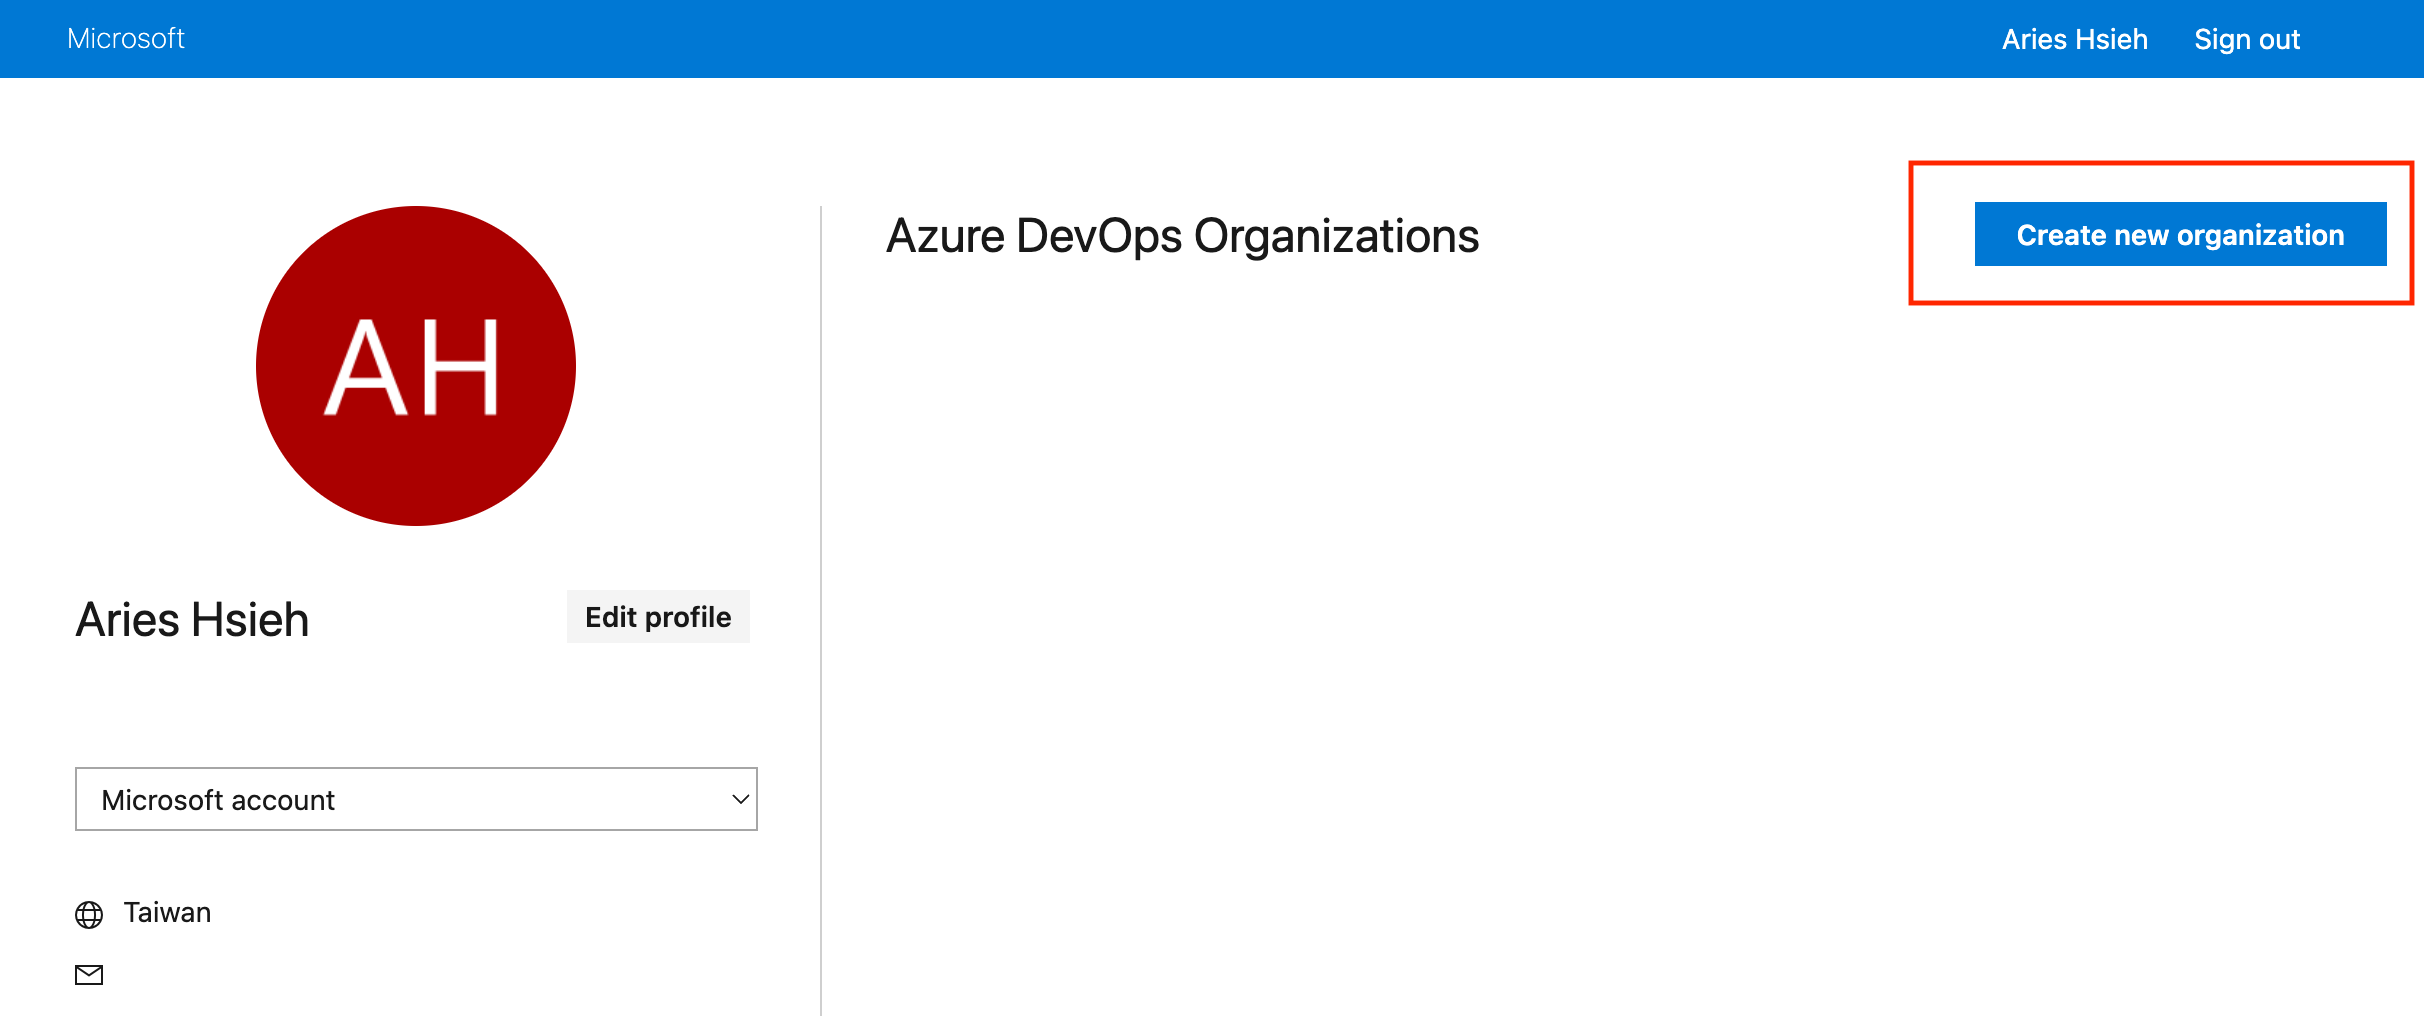The image size is (2424, 1016).
Task: Expand the Microsoft account dropdown chevron
Action: pos(740,799)
